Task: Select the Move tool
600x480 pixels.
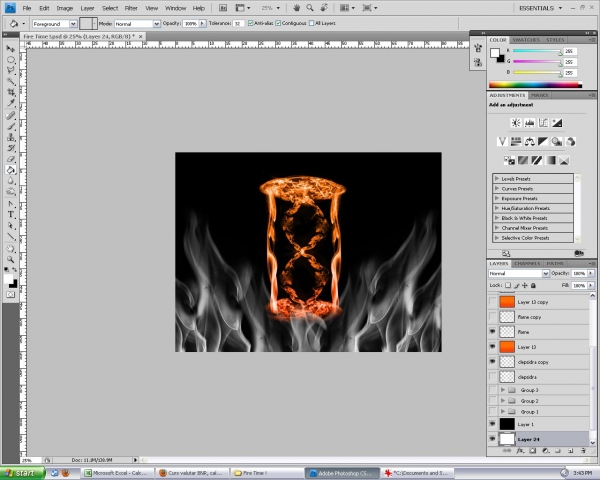Action: (10, 49)
